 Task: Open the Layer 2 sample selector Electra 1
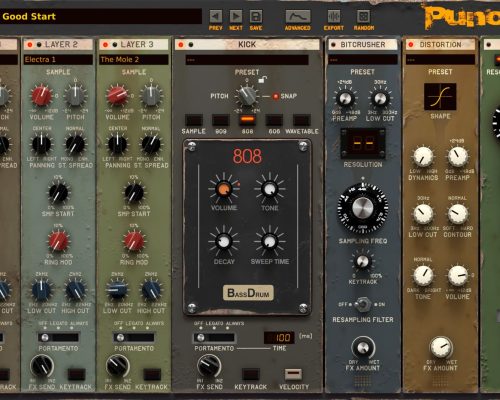[x=58, y=60]
